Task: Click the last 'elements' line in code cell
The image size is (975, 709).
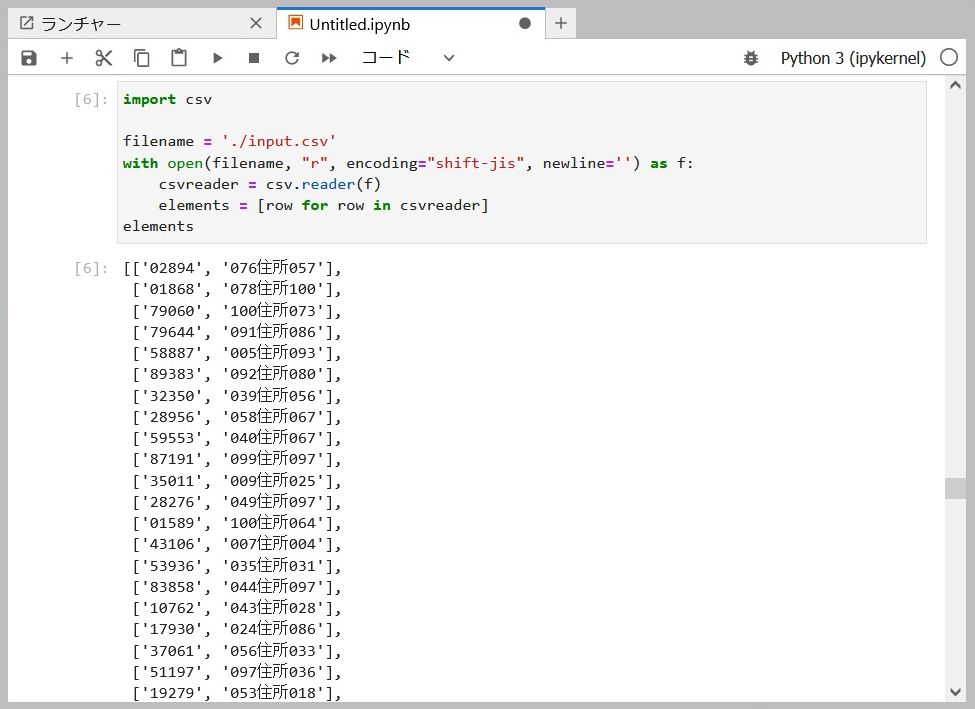Action: [x=158, y=226]
